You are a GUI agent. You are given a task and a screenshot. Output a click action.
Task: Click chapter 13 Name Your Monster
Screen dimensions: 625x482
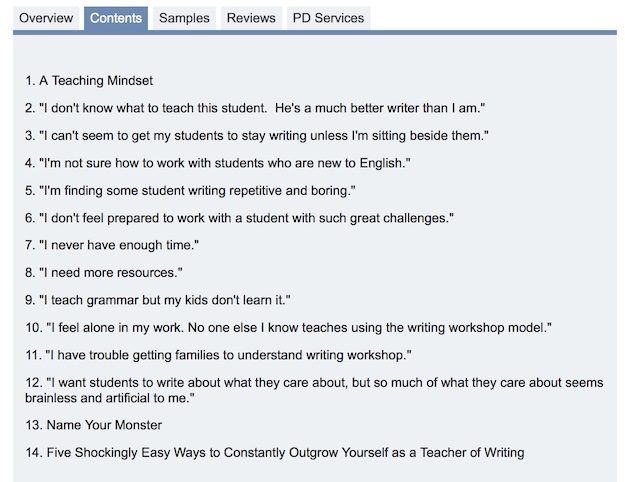pyautogui.click(x=94, y=425)
